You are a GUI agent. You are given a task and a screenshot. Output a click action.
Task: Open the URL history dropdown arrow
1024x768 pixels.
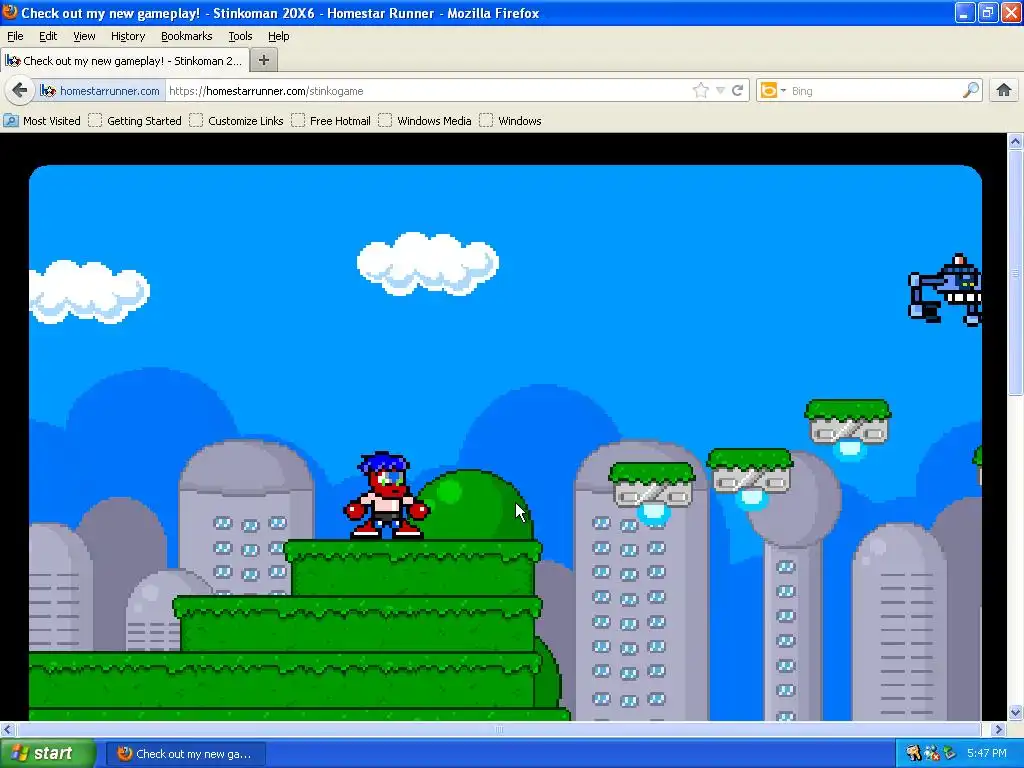click(720, 91)
